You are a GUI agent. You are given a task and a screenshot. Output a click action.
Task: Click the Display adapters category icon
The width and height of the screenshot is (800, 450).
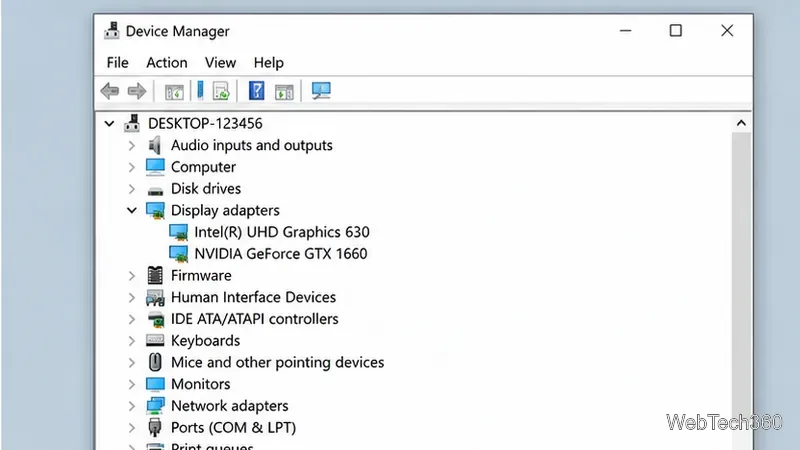[155, 211]
